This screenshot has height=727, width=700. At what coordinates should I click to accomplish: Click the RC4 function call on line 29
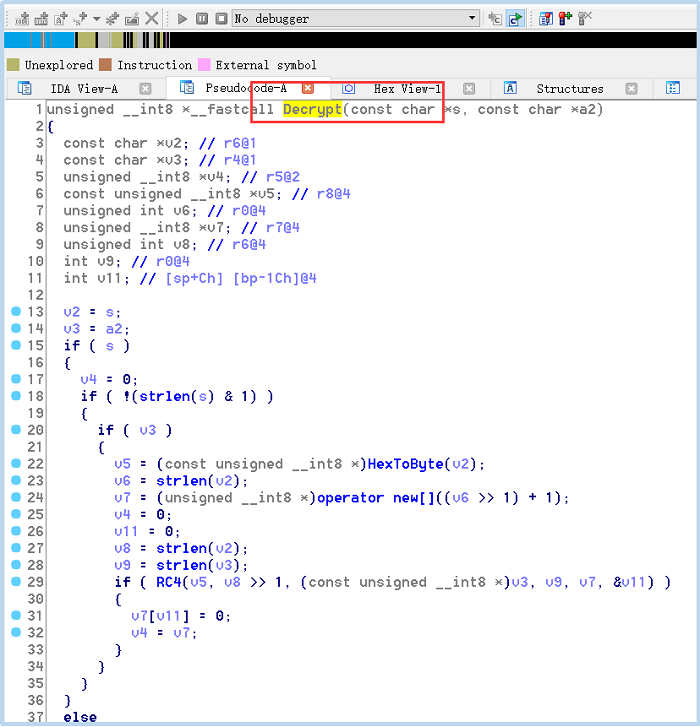[169, 582]
